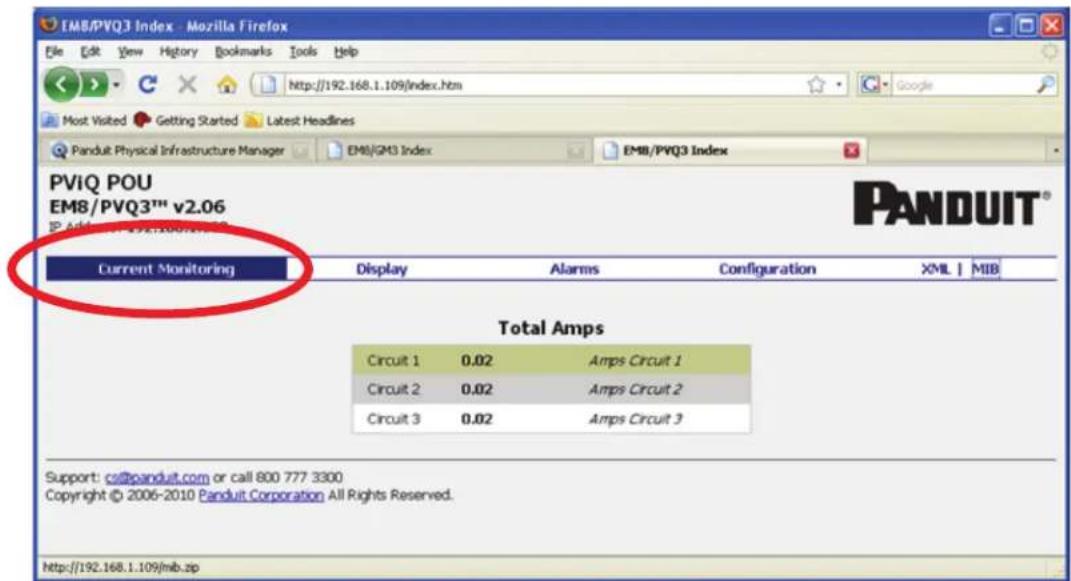Image resolution: width=1071 pixels, height=581 pixels.
Task: Click 'Amps Circuit 1' description text
Action: pyautogui.click(x=635, y=360)
